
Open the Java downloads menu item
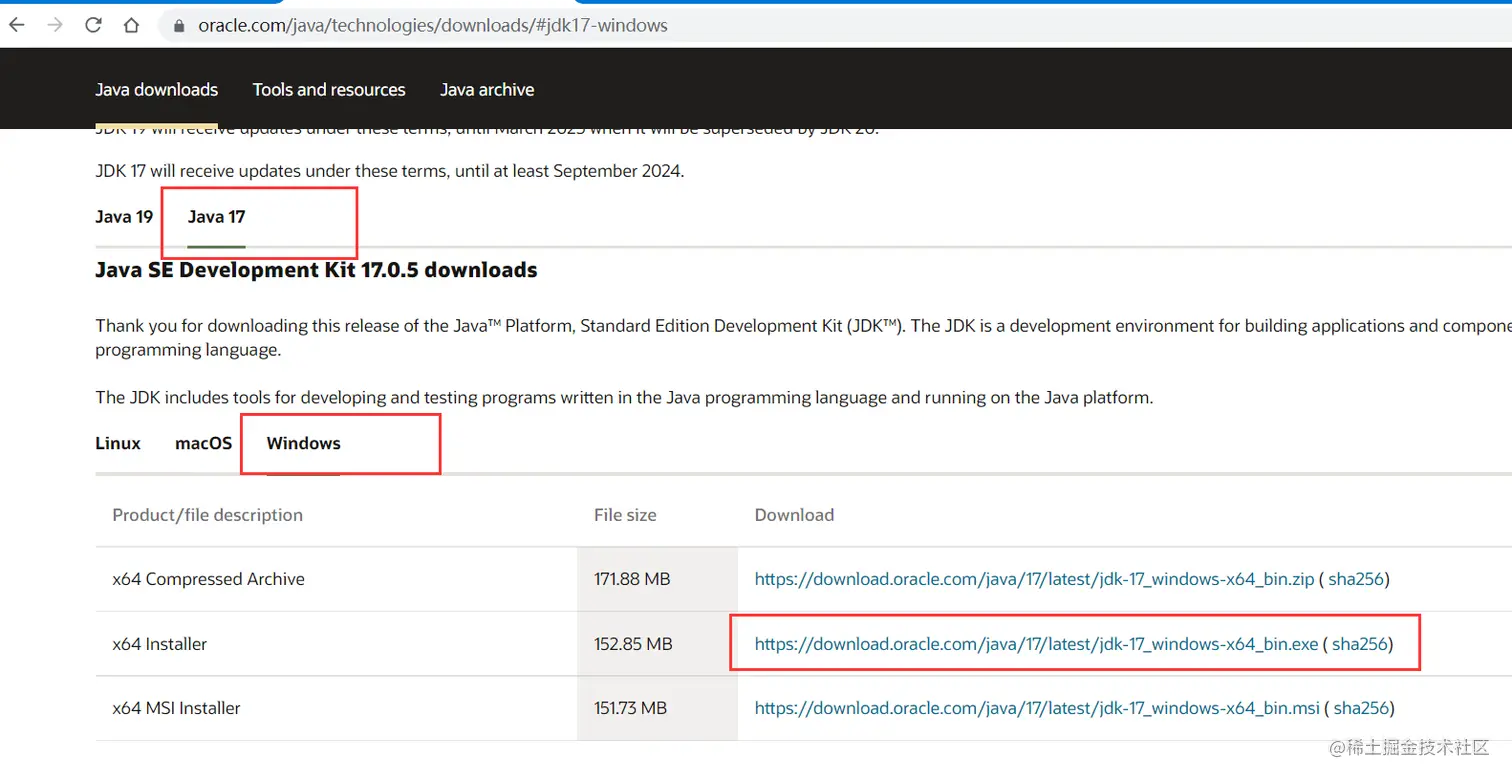(156, 90)
